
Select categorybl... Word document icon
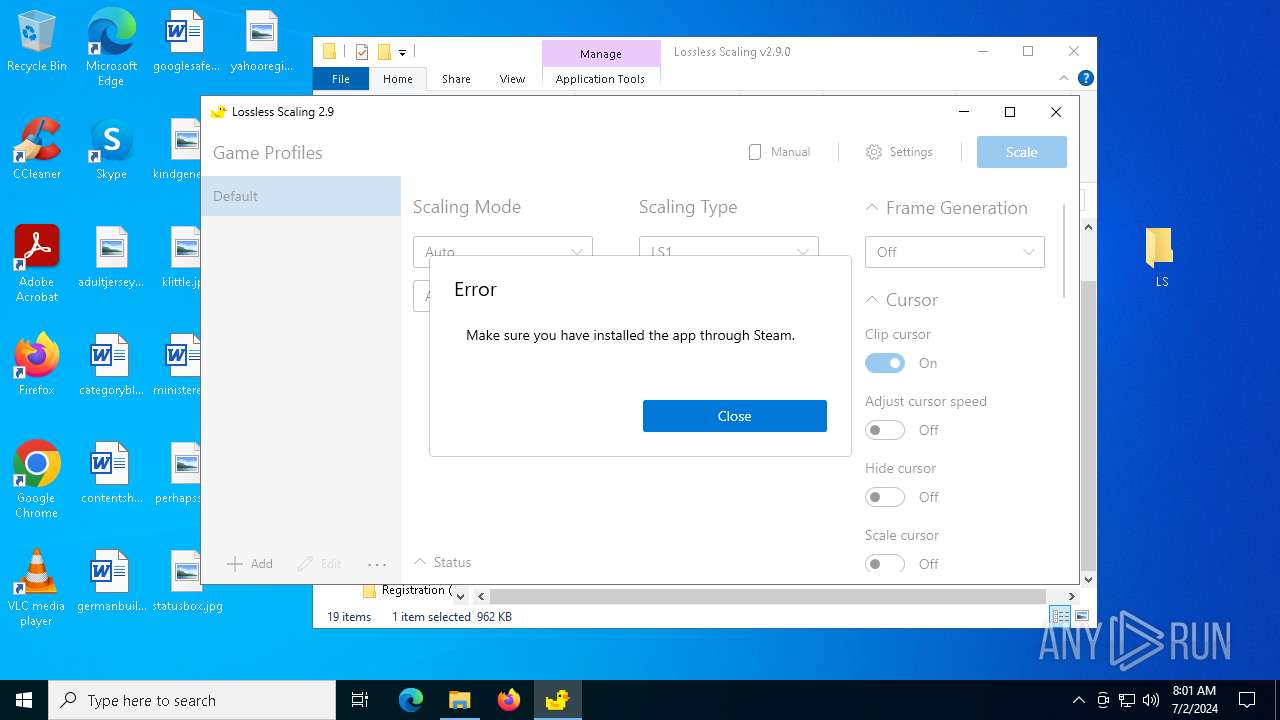[x=111, y=365]
